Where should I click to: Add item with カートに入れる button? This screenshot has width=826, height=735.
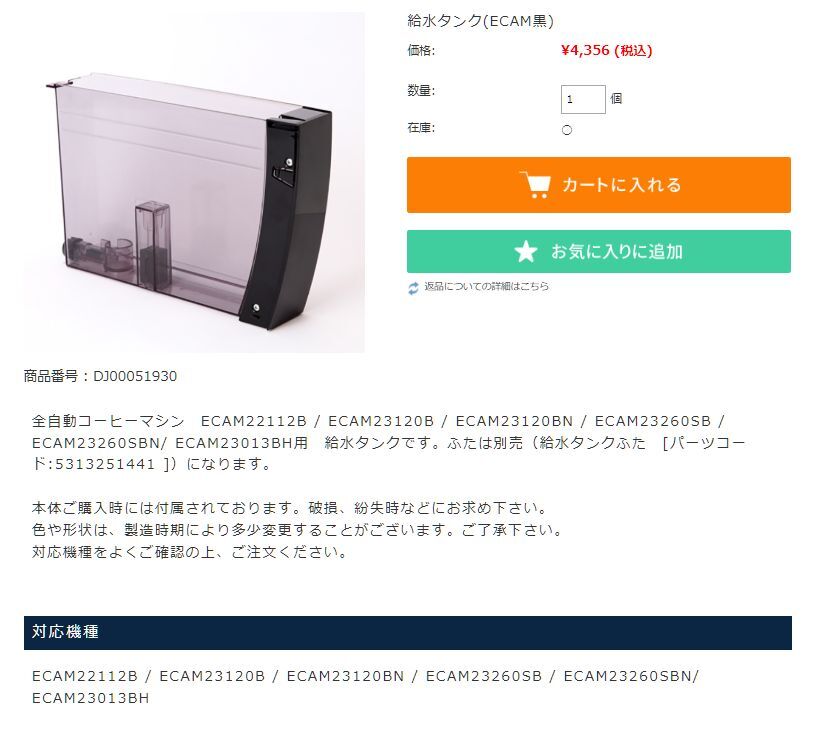(x=598, y=185)
